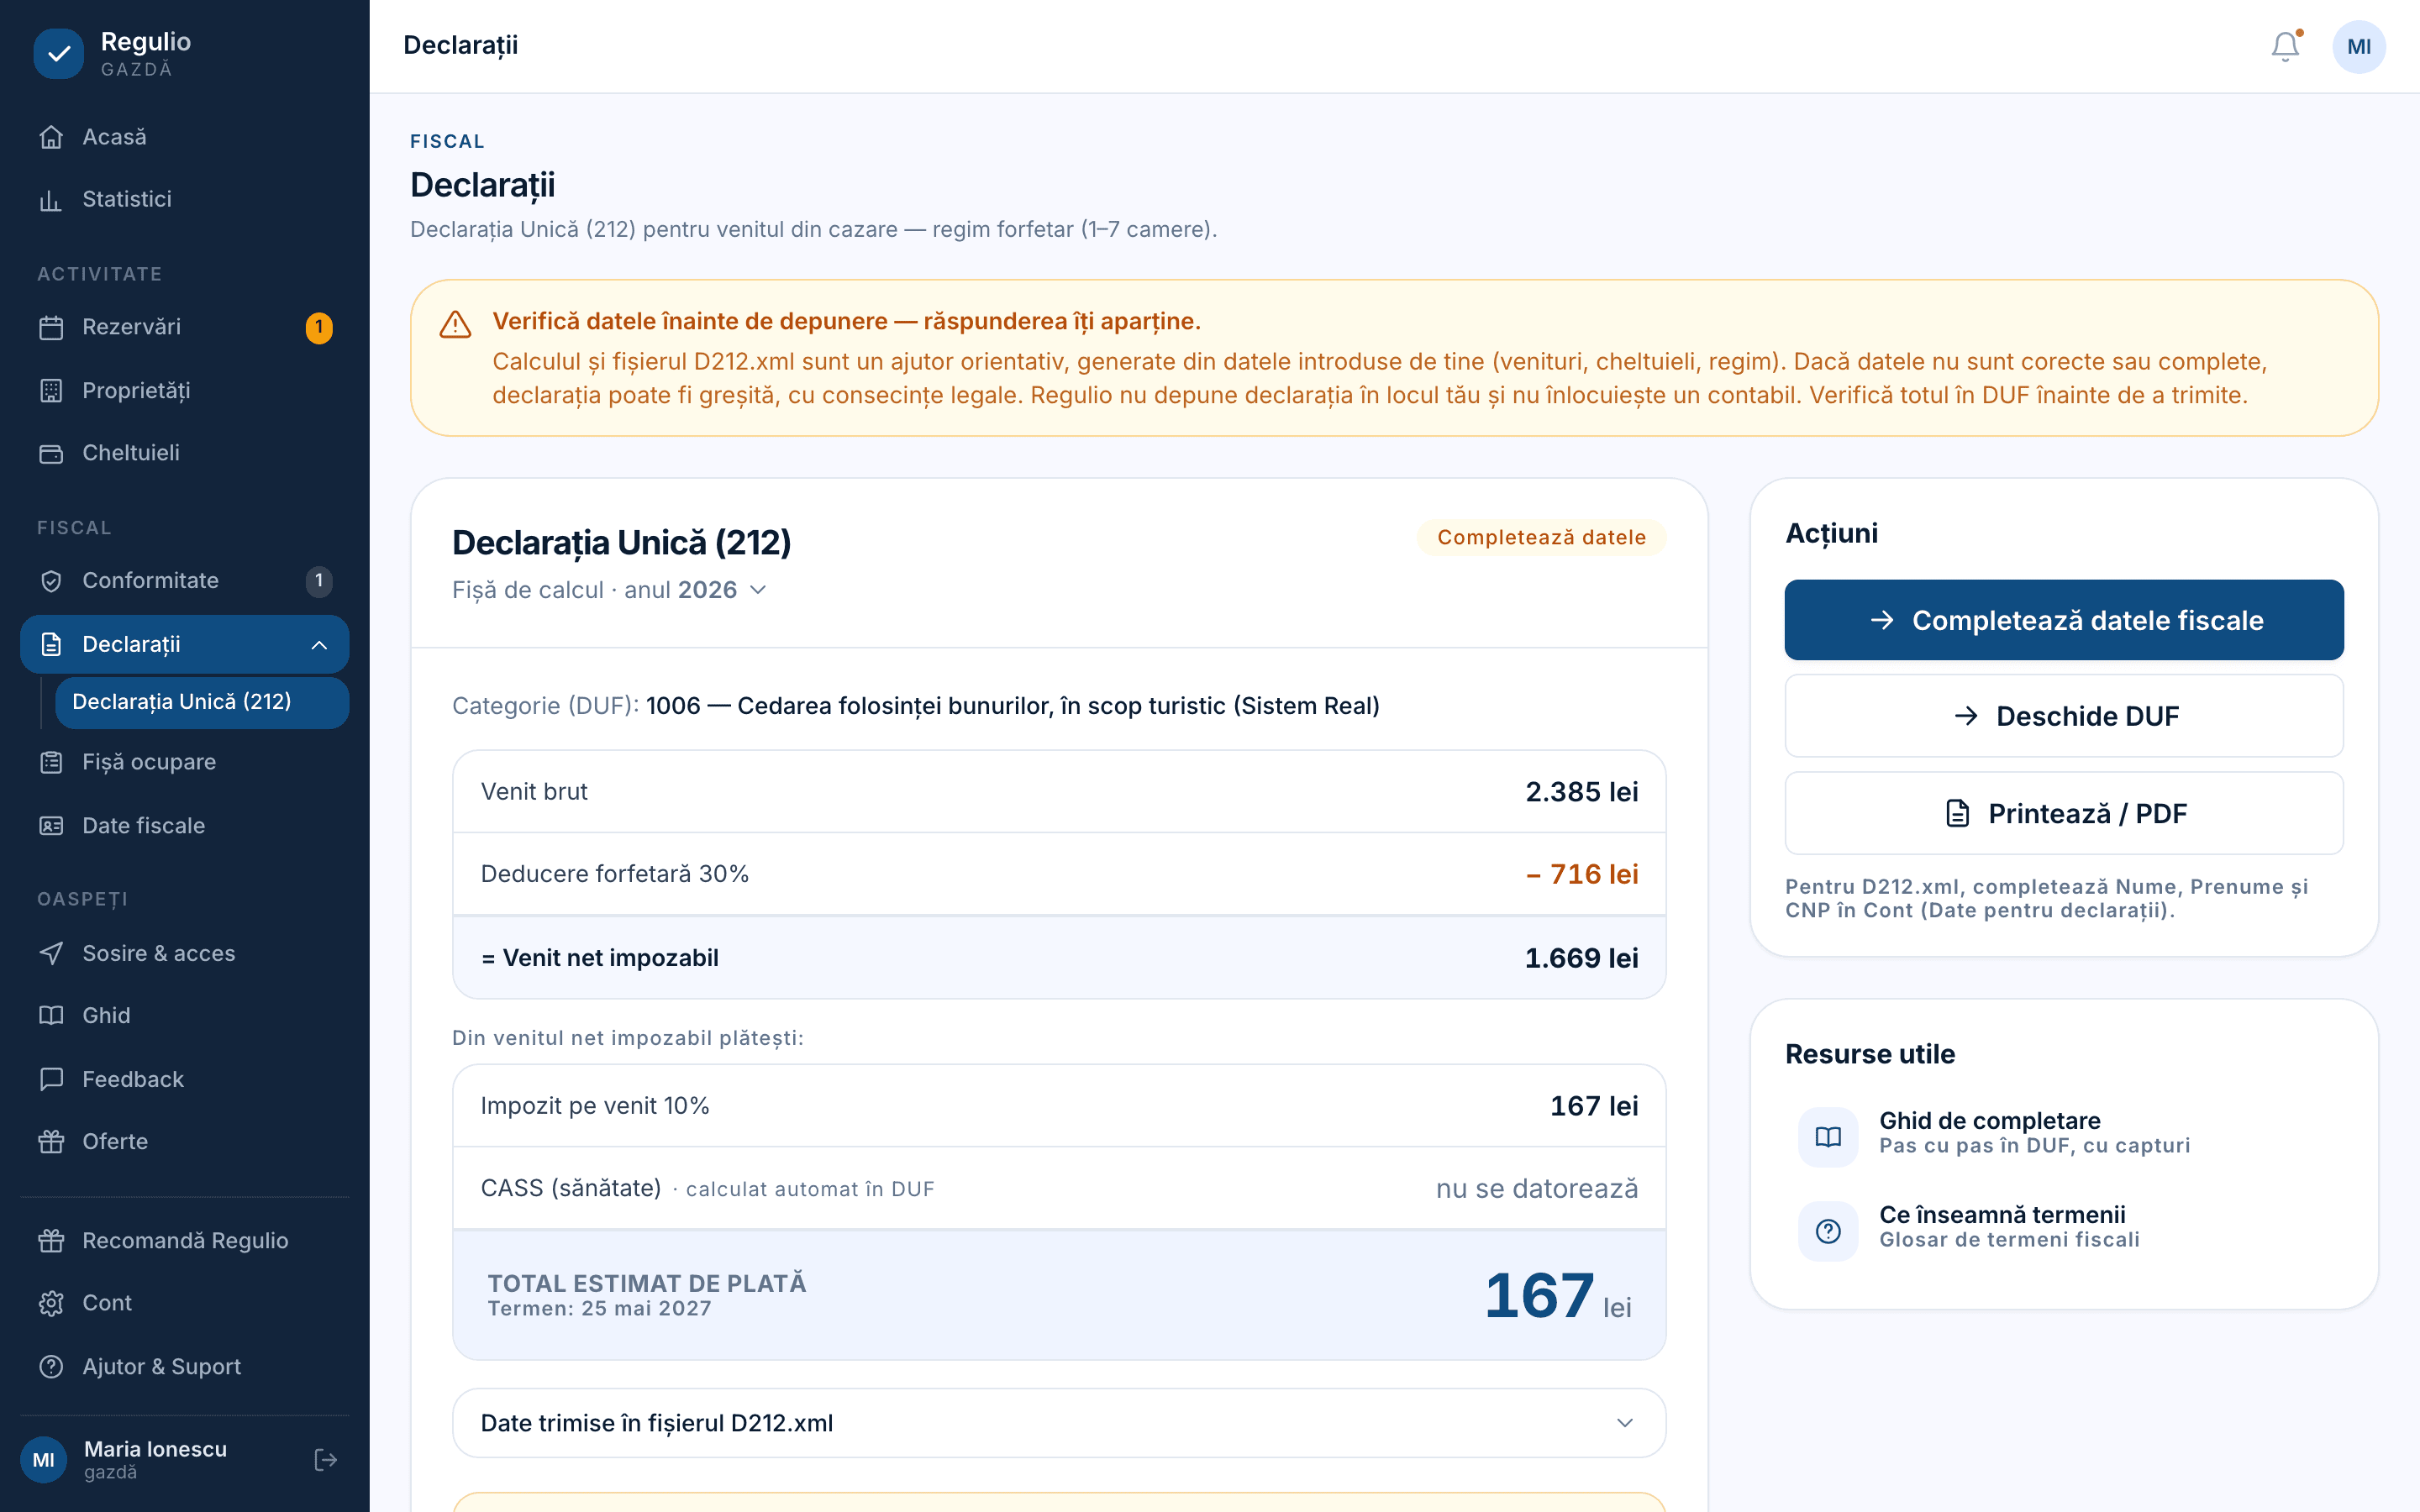The image size is (2420, 1512).
Task: Click the warning triangle icon in alert
Action: [x=455, y=324]
